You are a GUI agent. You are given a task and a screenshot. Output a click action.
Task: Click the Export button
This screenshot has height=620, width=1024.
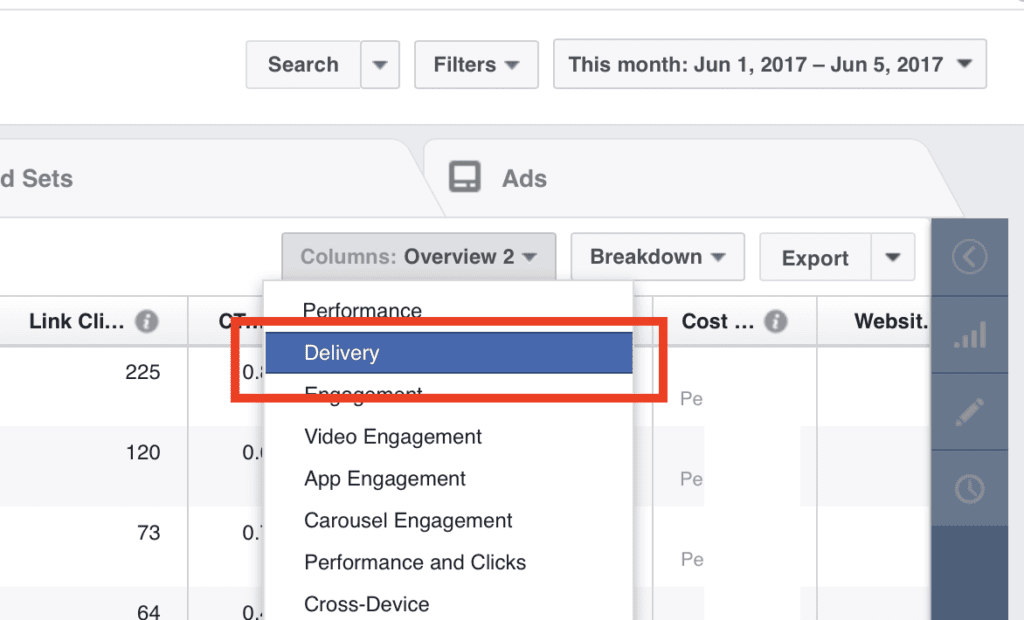tap(814, 256)
